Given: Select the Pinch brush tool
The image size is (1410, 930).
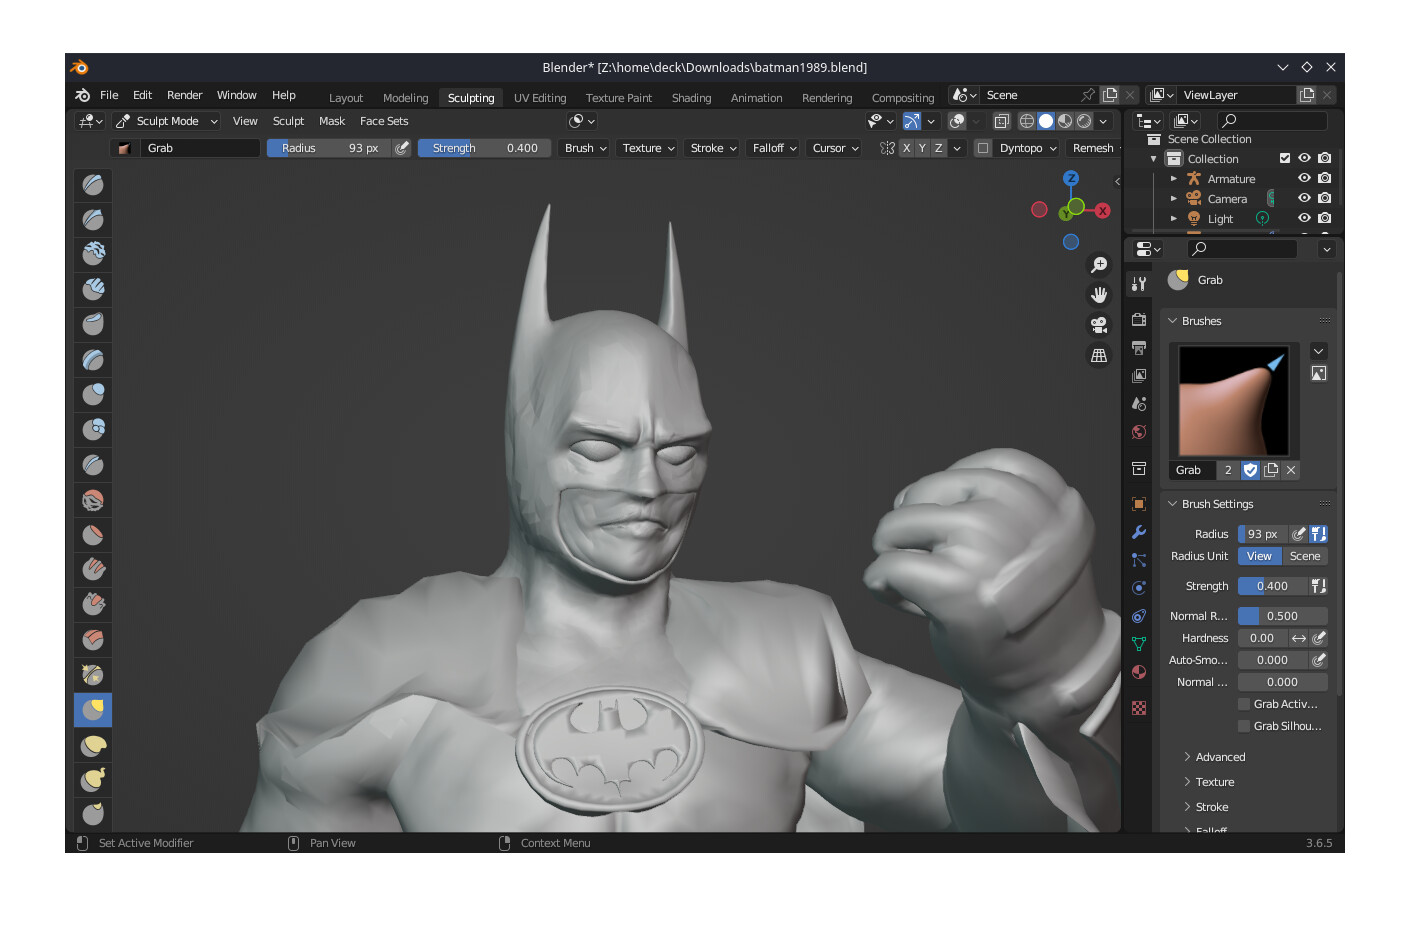Looking at the screenshot, I should click(x=93, y=674).
